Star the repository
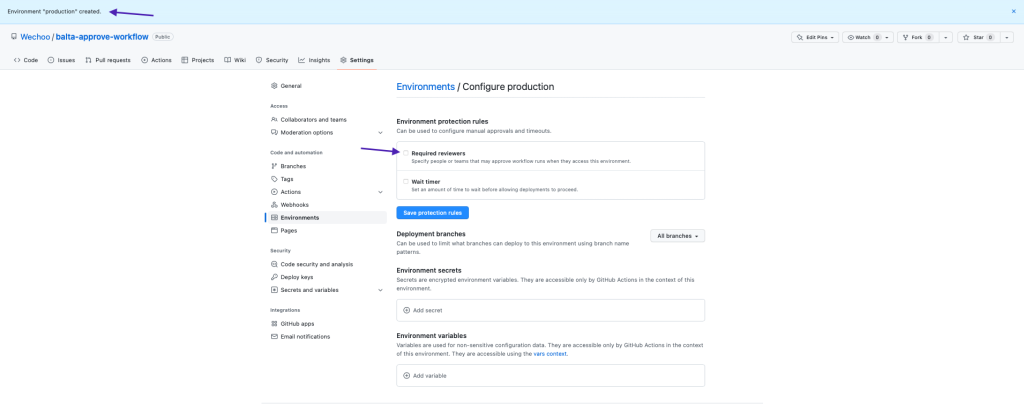This screenshot has width=1024, height=405. (978, 37)
